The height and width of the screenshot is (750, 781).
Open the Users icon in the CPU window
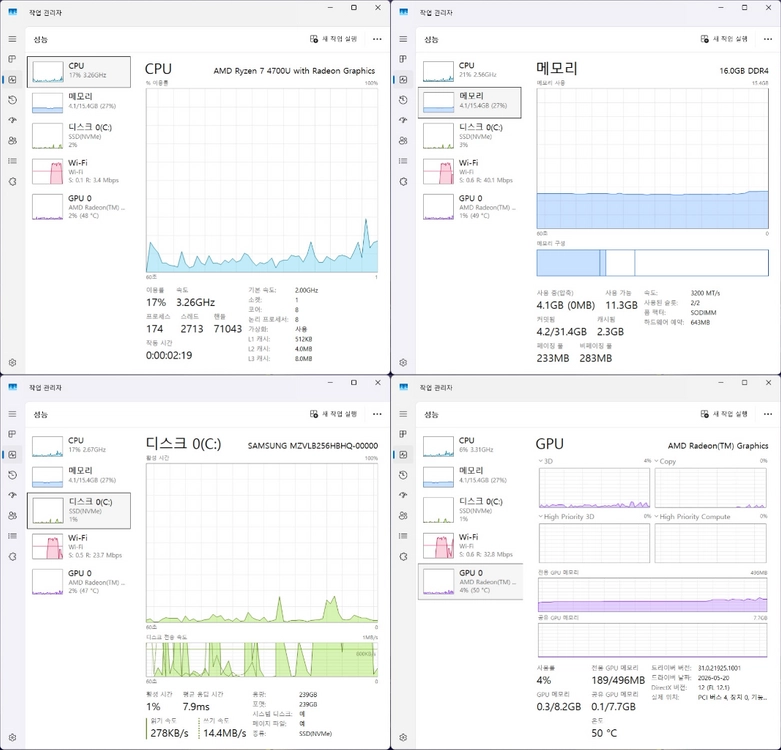point(12,140)
